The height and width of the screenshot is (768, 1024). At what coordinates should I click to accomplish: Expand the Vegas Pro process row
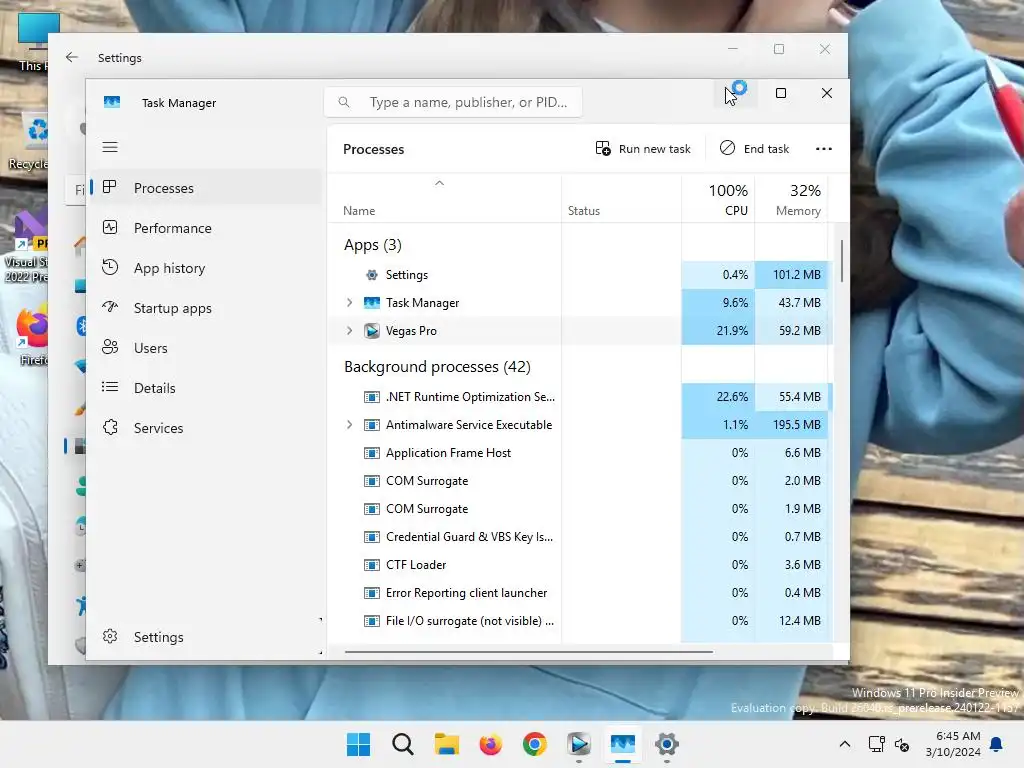point(349,330)
